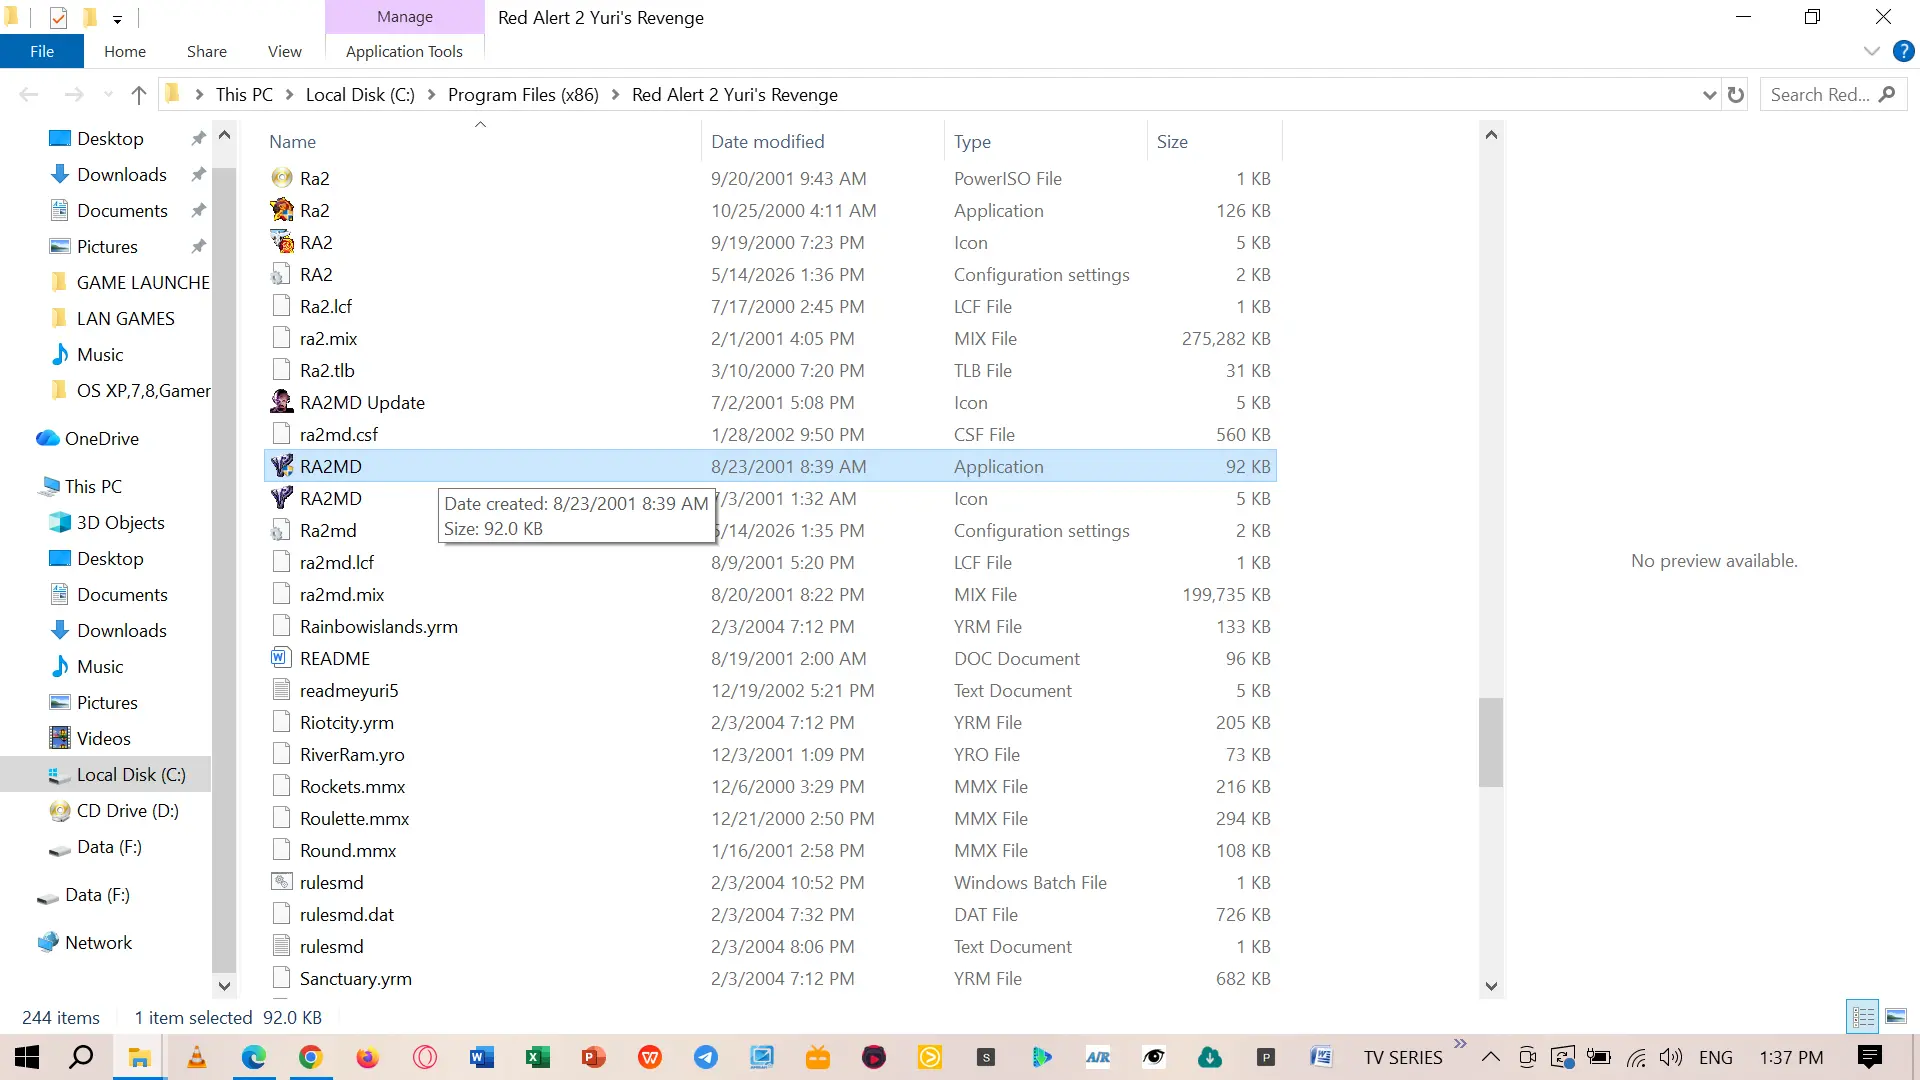Screen dimensions: 1920x1080
Task: Navigate to Local Disk (C:) breadcrumb
Action: coord(360,95)
